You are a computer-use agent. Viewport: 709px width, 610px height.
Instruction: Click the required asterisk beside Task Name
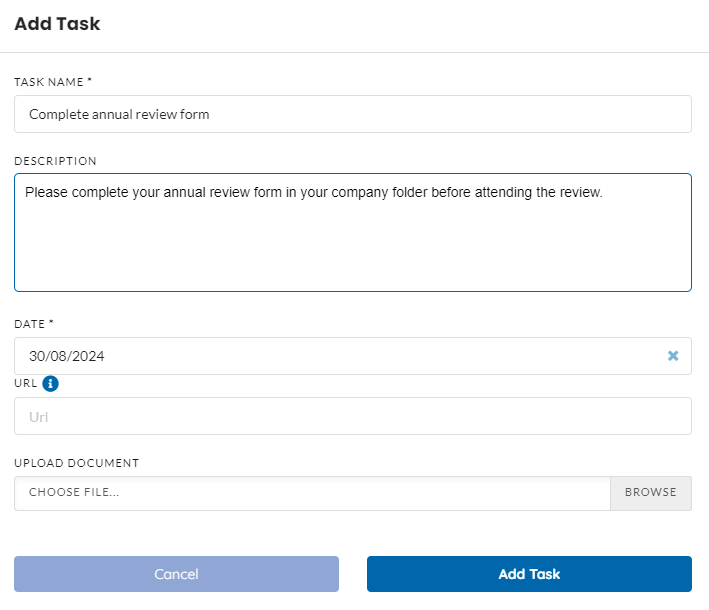(x=89, y=80)
